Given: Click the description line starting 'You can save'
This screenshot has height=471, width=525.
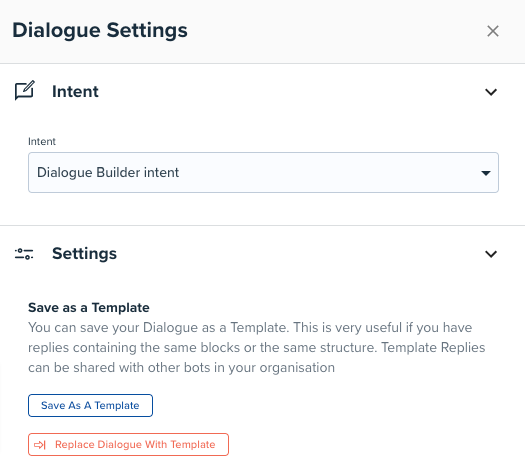Looking at the screenshot, I should (x=250, y=327).
